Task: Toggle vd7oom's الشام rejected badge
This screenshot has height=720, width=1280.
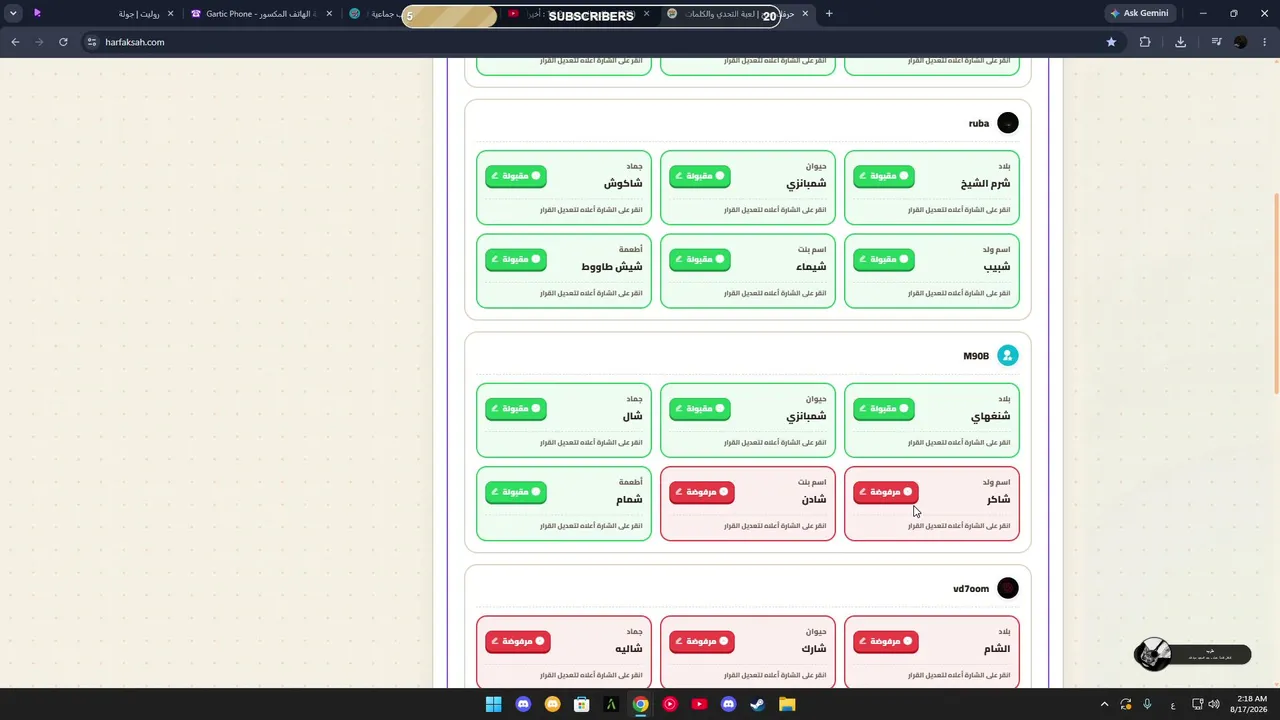Action: [x=885, y=641]
